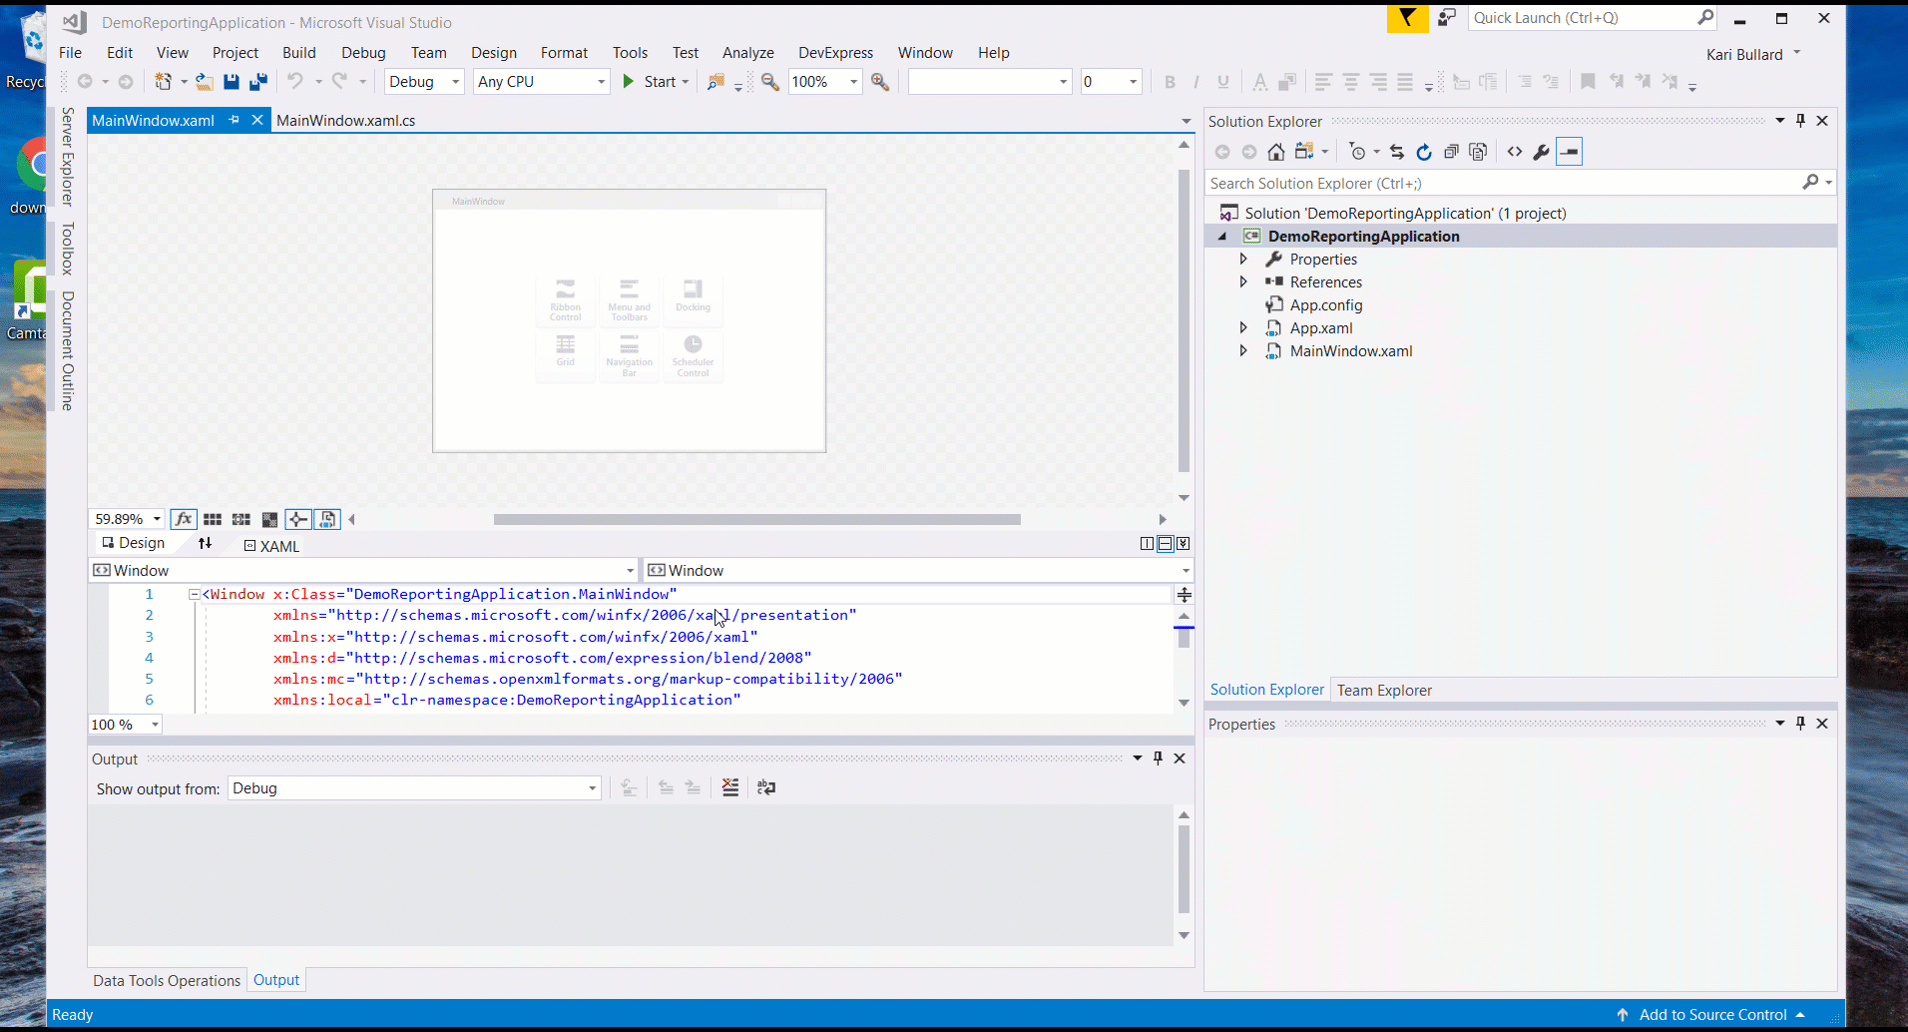Click the Output panel vertical scrollbar

pos(1184,868)
